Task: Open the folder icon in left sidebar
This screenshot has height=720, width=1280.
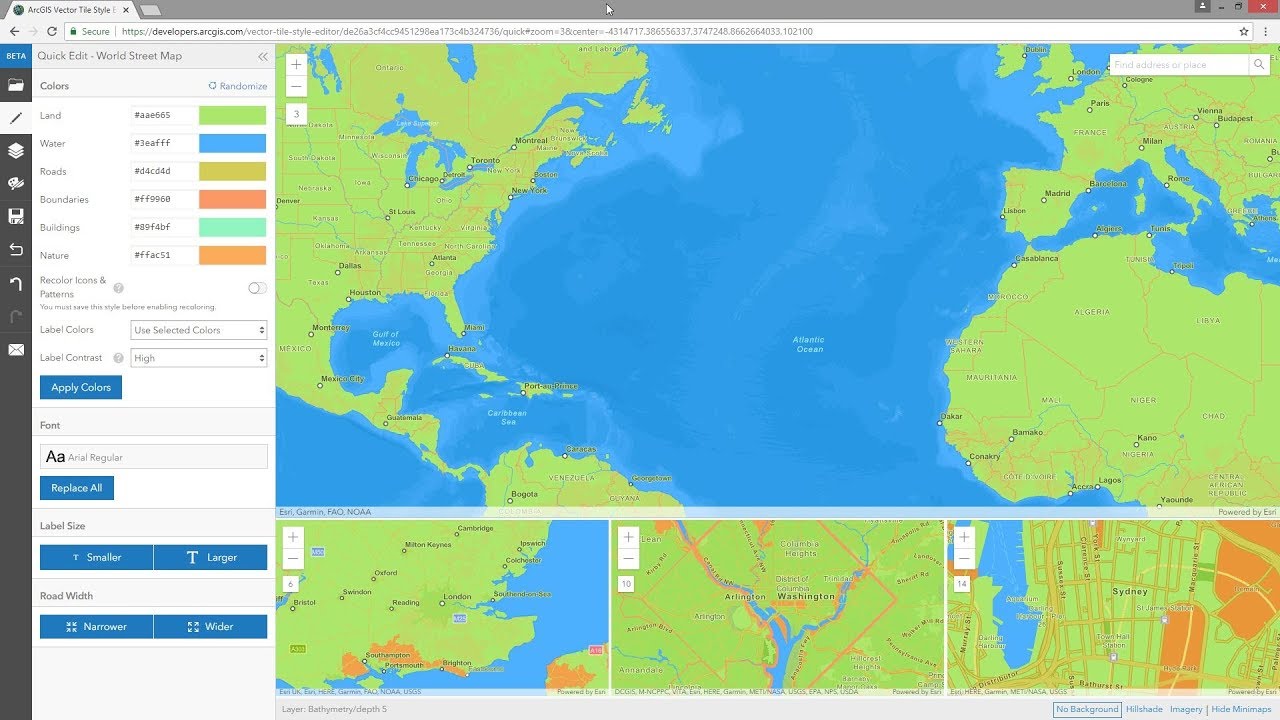Action: (x=16, y=85)
